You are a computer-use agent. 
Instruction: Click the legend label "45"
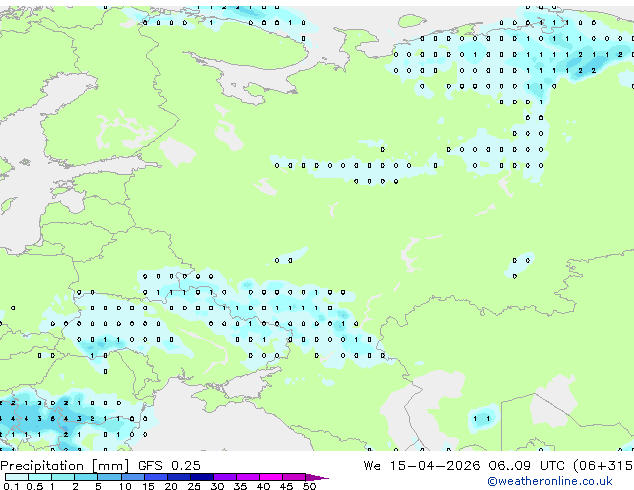click(x=286, y=486)
